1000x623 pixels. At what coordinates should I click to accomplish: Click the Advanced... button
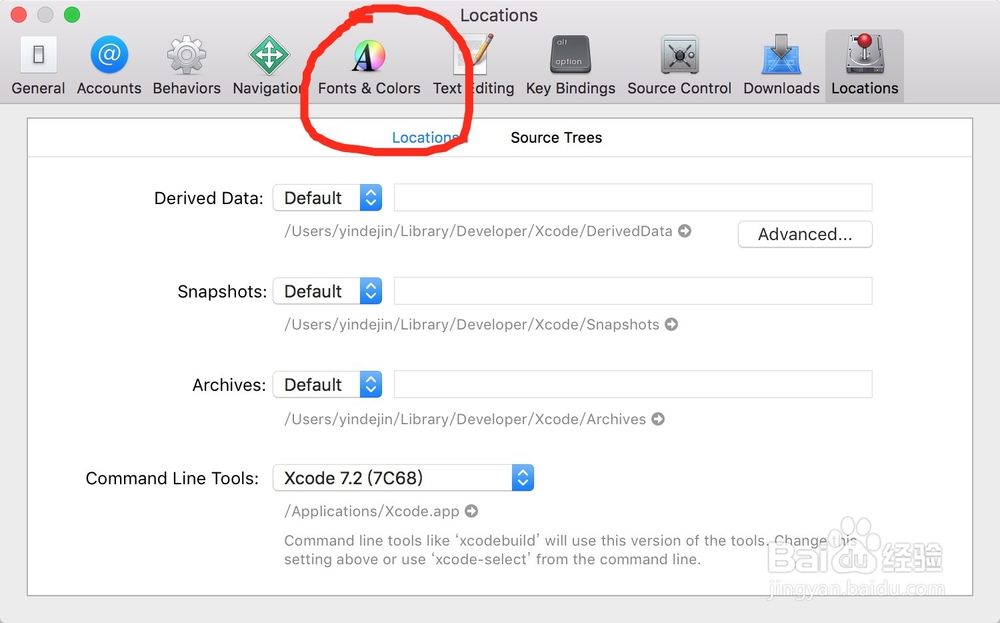click(805, 234)
